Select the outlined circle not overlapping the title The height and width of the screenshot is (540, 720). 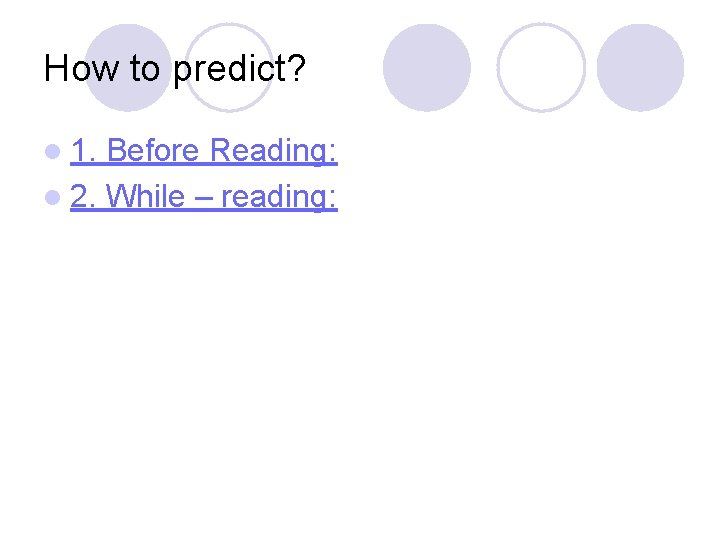point(541,68)
